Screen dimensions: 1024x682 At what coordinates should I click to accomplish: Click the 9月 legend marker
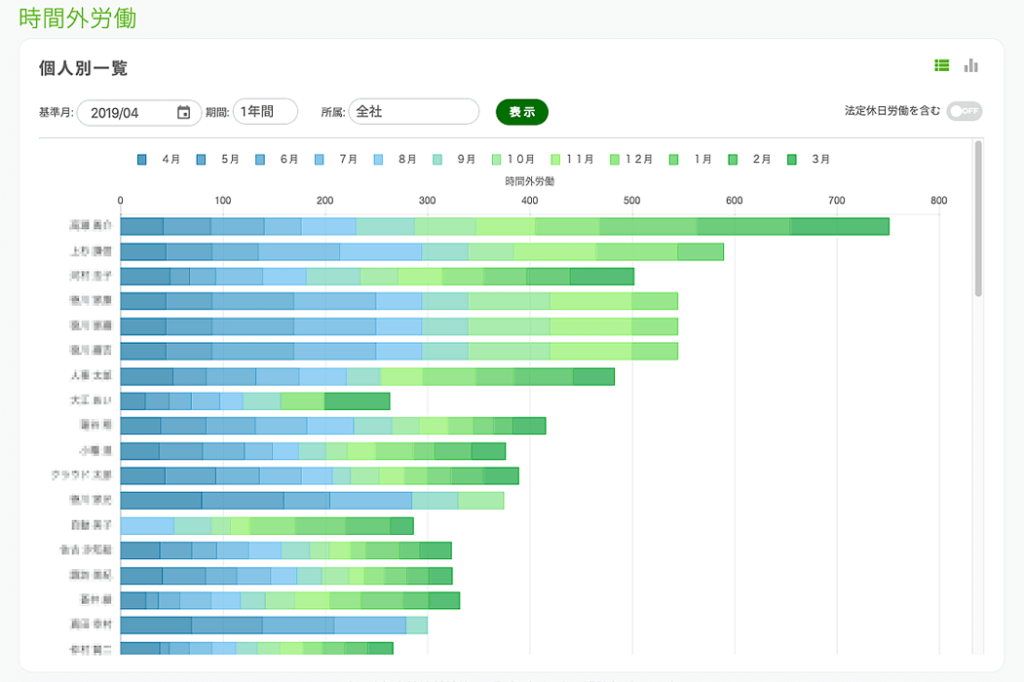(437, 160)
